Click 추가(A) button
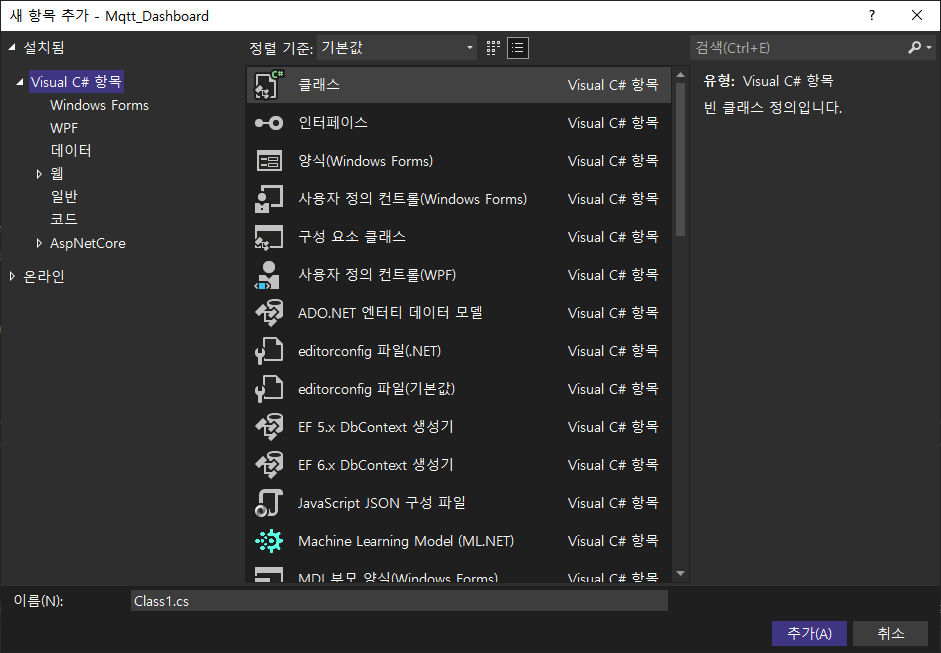Viewport: 941px width, 653px height. click(x=809, y=633)
